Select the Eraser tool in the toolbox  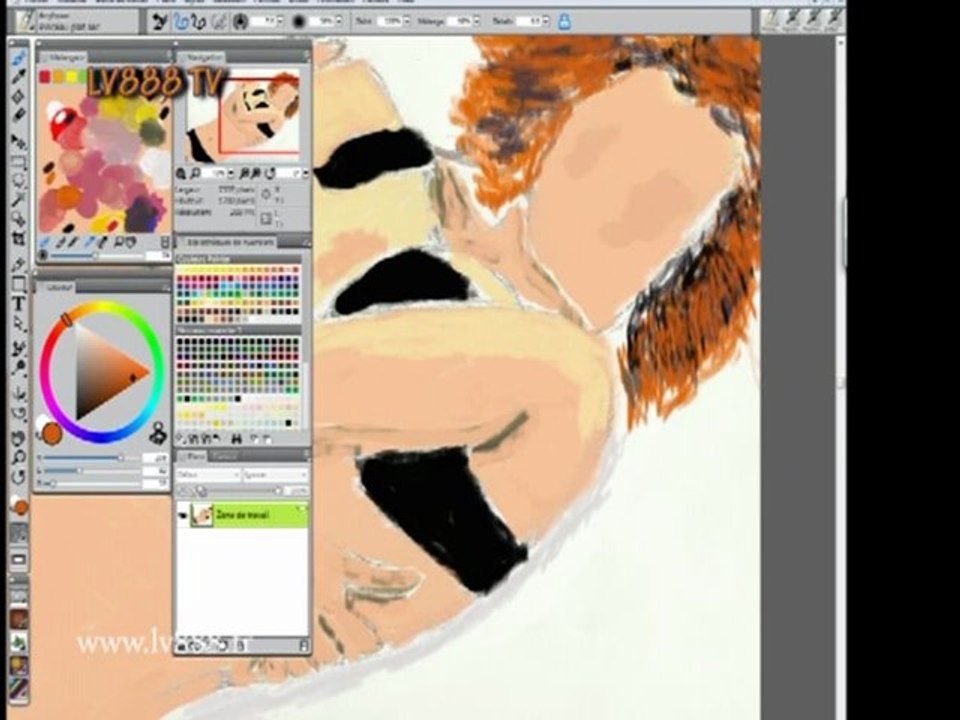click(x=19, y=115)
